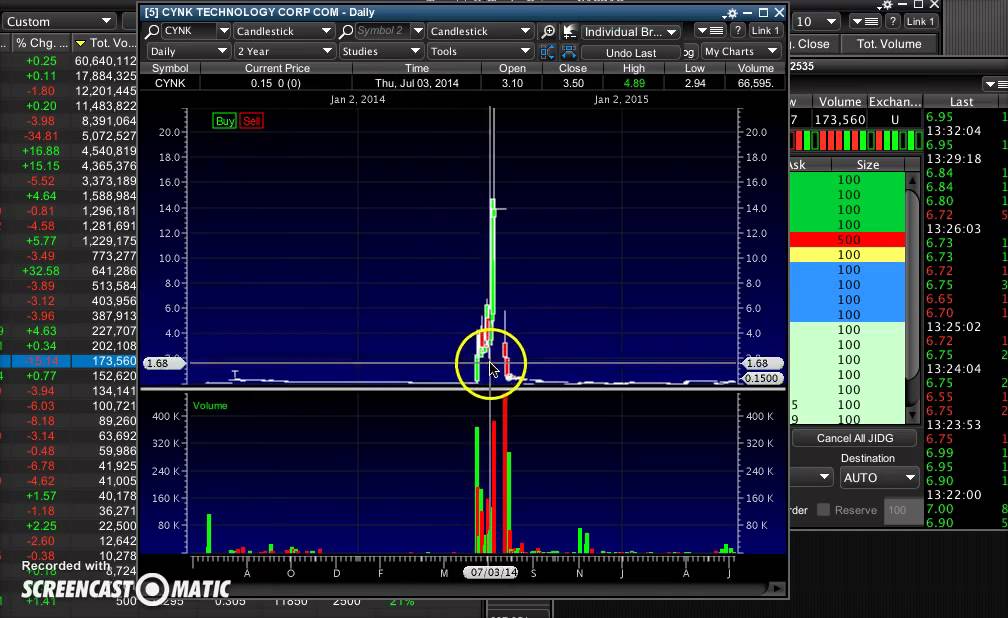Image resolution: width=1008 pixels, height=618 pixels.
Task: Click the Link 1 button in chart window
Action: pos(764,30)
